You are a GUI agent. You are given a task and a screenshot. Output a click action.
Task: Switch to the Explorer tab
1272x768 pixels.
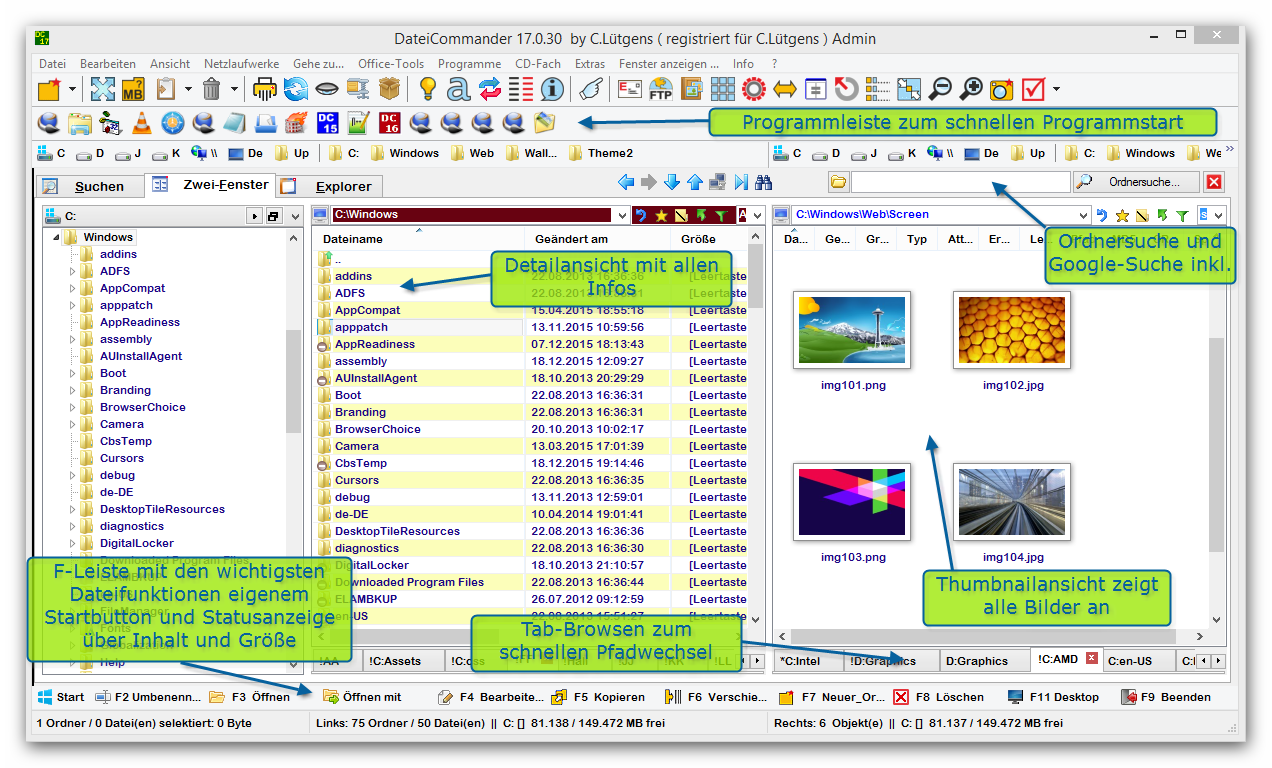[342, 186]
